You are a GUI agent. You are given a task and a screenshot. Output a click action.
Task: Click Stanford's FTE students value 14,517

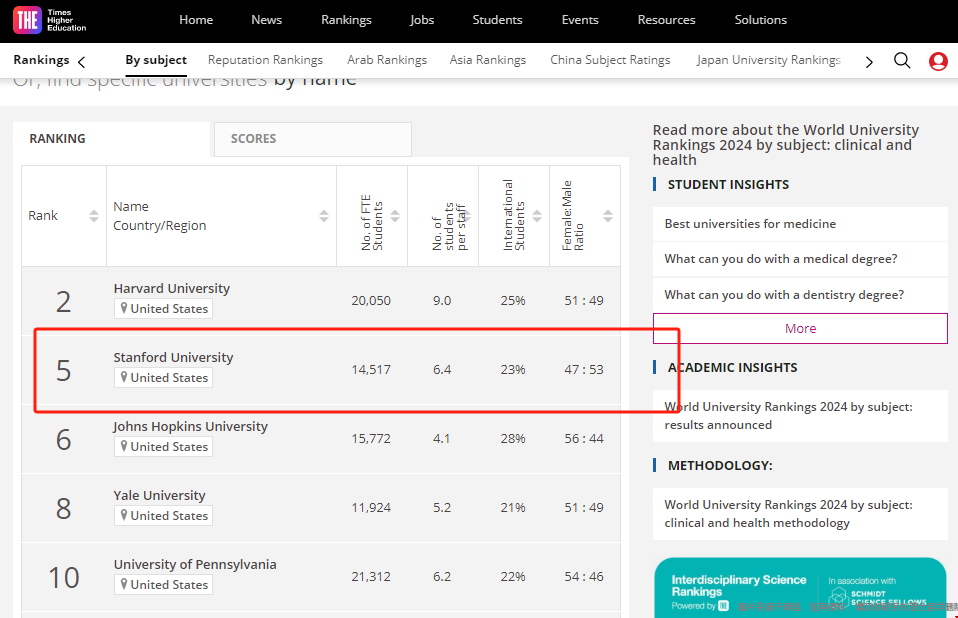[371, 369]
